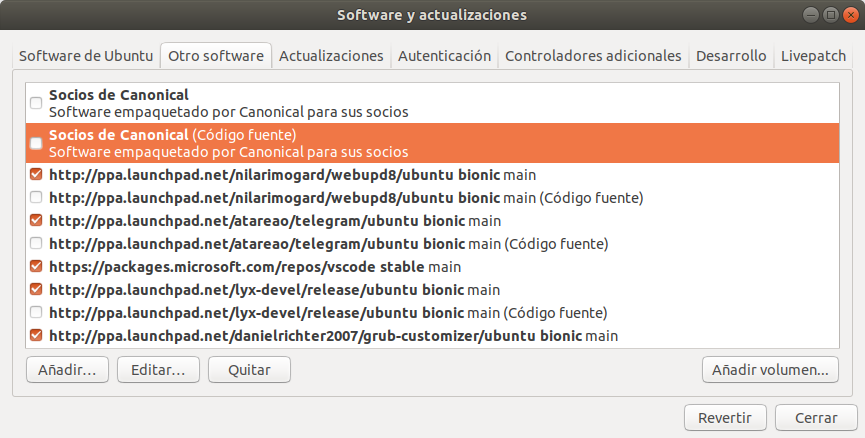Uncheck the Microsoft vscode stable repository

[x=36, y=266]
